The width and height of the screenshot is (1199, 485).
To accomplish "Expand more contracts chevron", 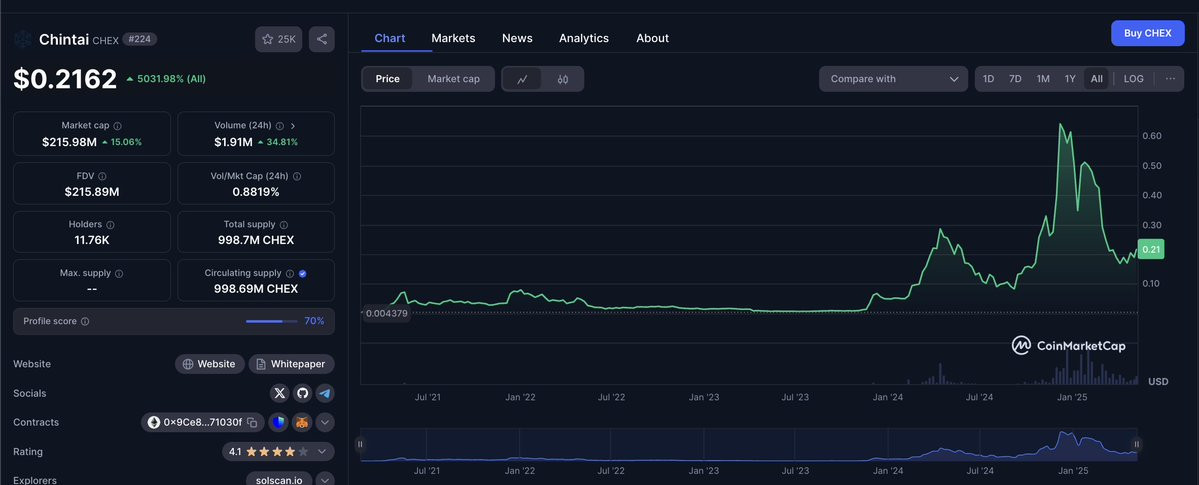I will (x=325, y=422).
